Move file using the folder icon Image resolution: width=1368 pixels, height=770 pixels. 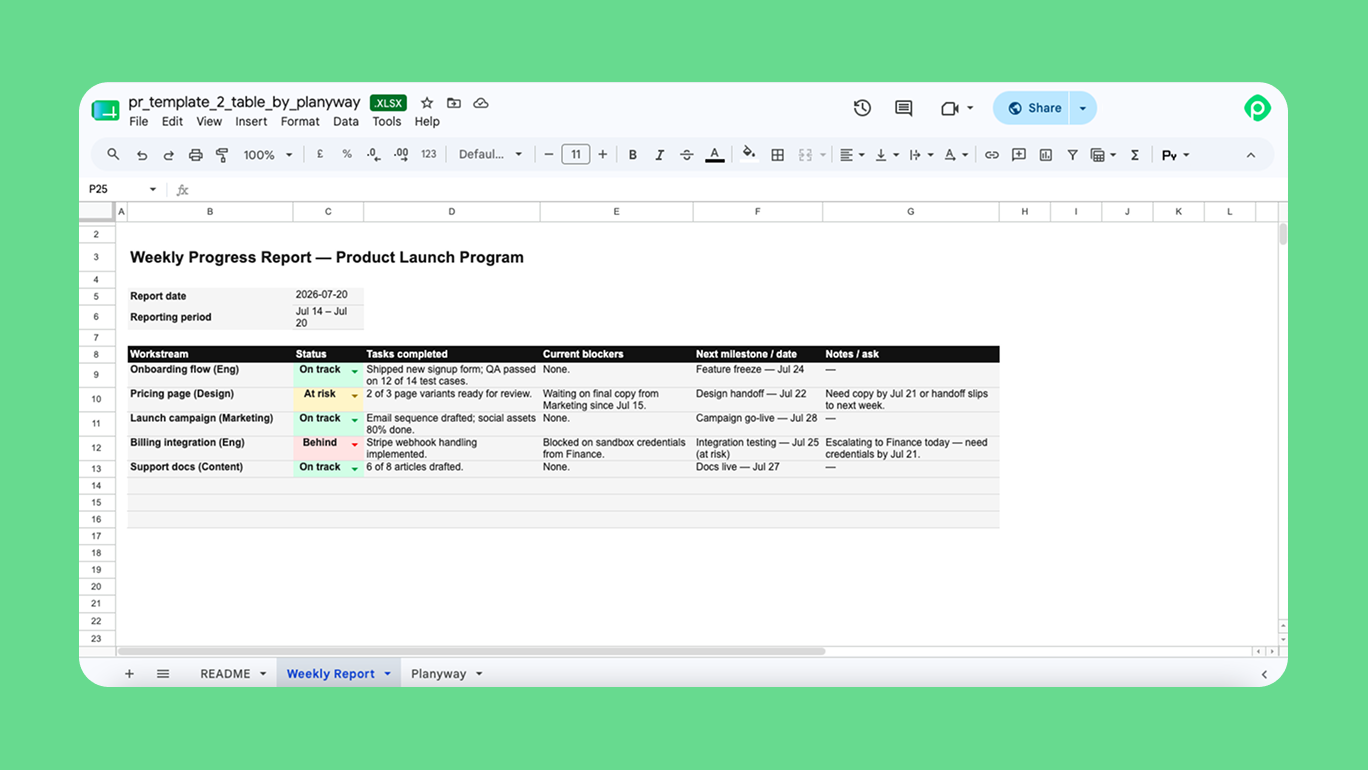pyautogui.click(x=454, y=103)
